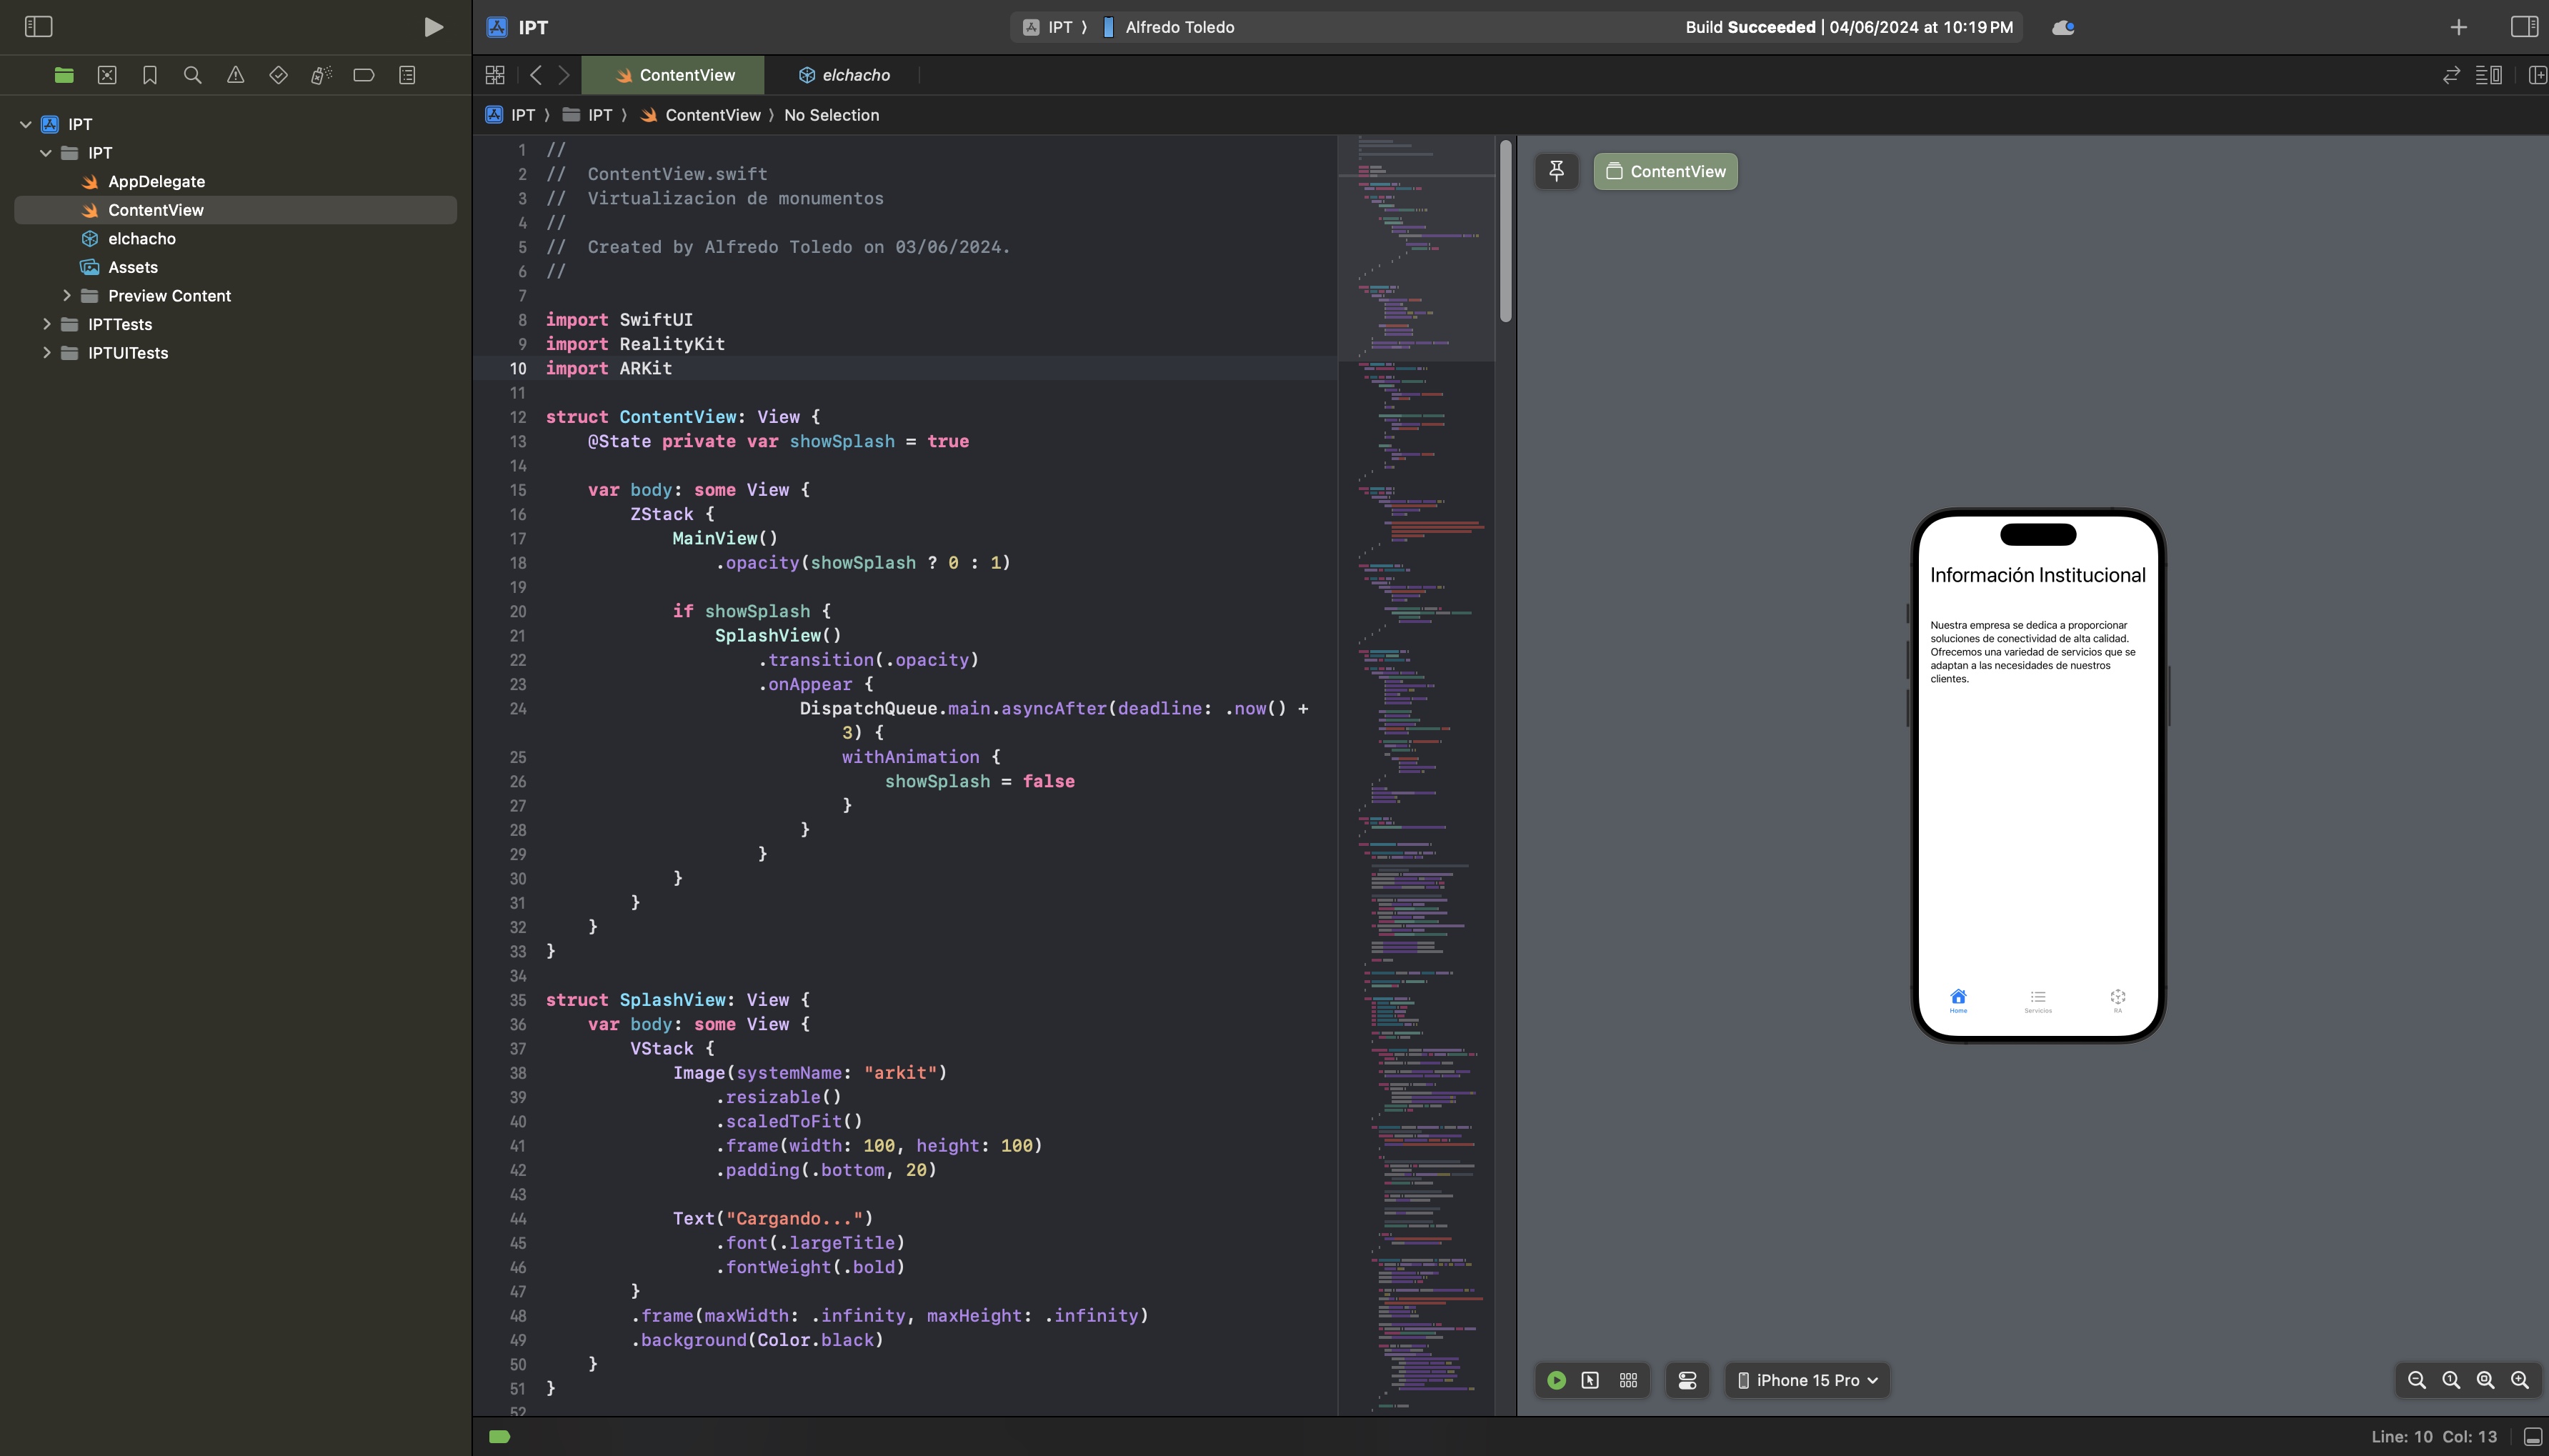Choose IPT scheme in toolbar
Viewport: 2549px width, 1456px height.
point(1049,27)
